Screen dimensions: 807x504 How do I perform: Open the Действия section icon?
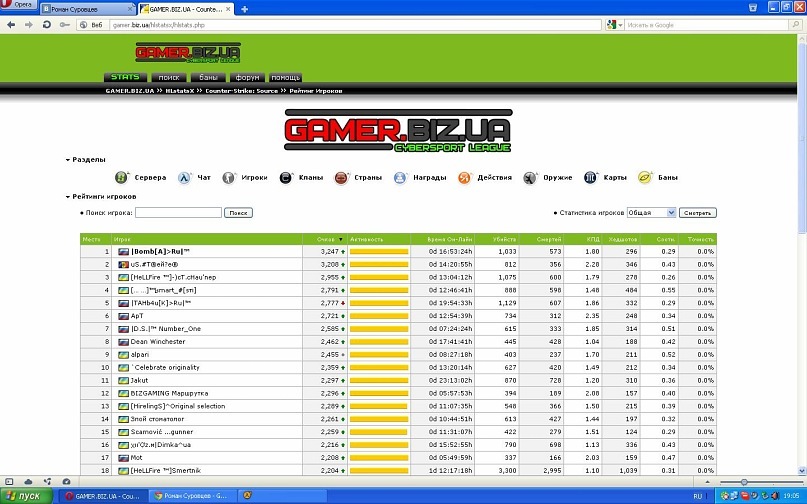point(464,178)
